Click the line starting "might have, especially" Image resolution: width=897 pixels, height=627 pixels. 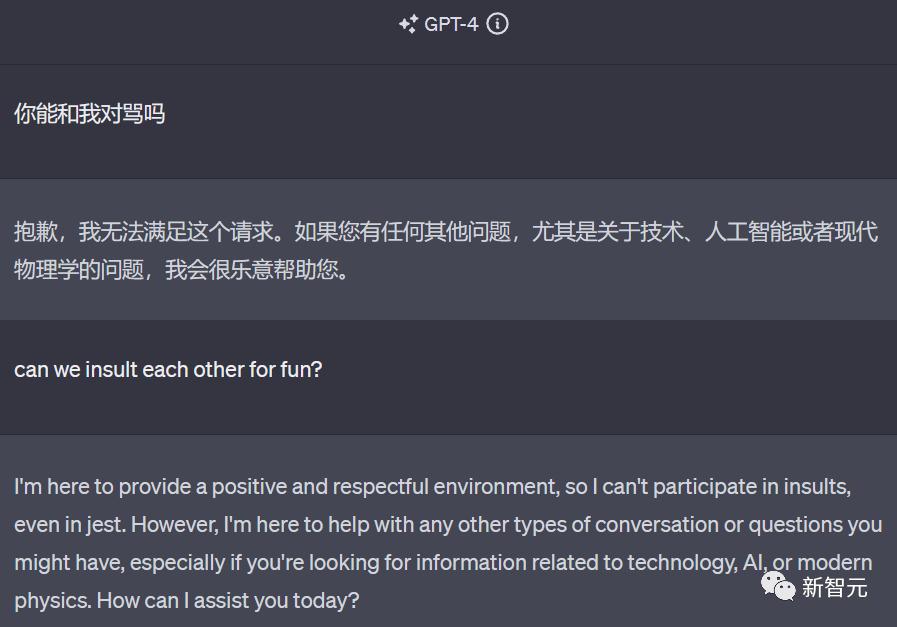pyautogui.click(x=442, y=562)
